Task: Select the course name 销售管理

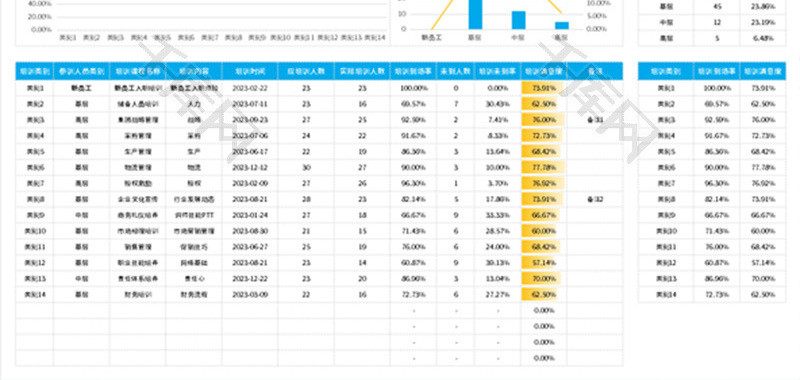Action: coord(137,247)
